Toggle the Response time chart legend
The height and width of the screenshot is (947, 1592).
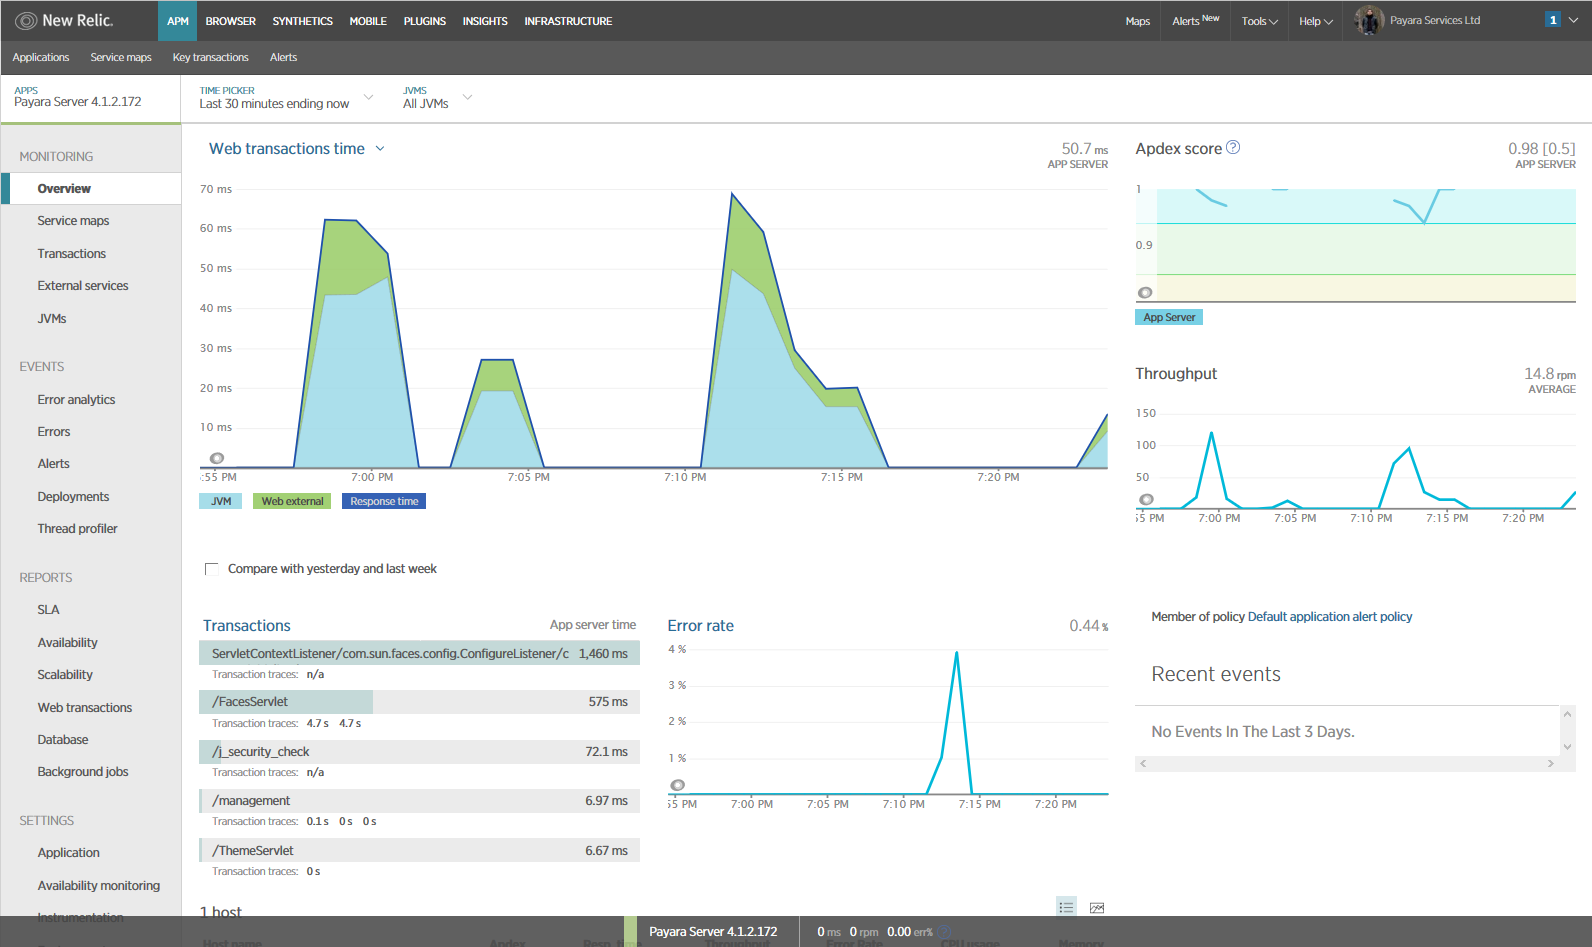(x=384, y=501)
